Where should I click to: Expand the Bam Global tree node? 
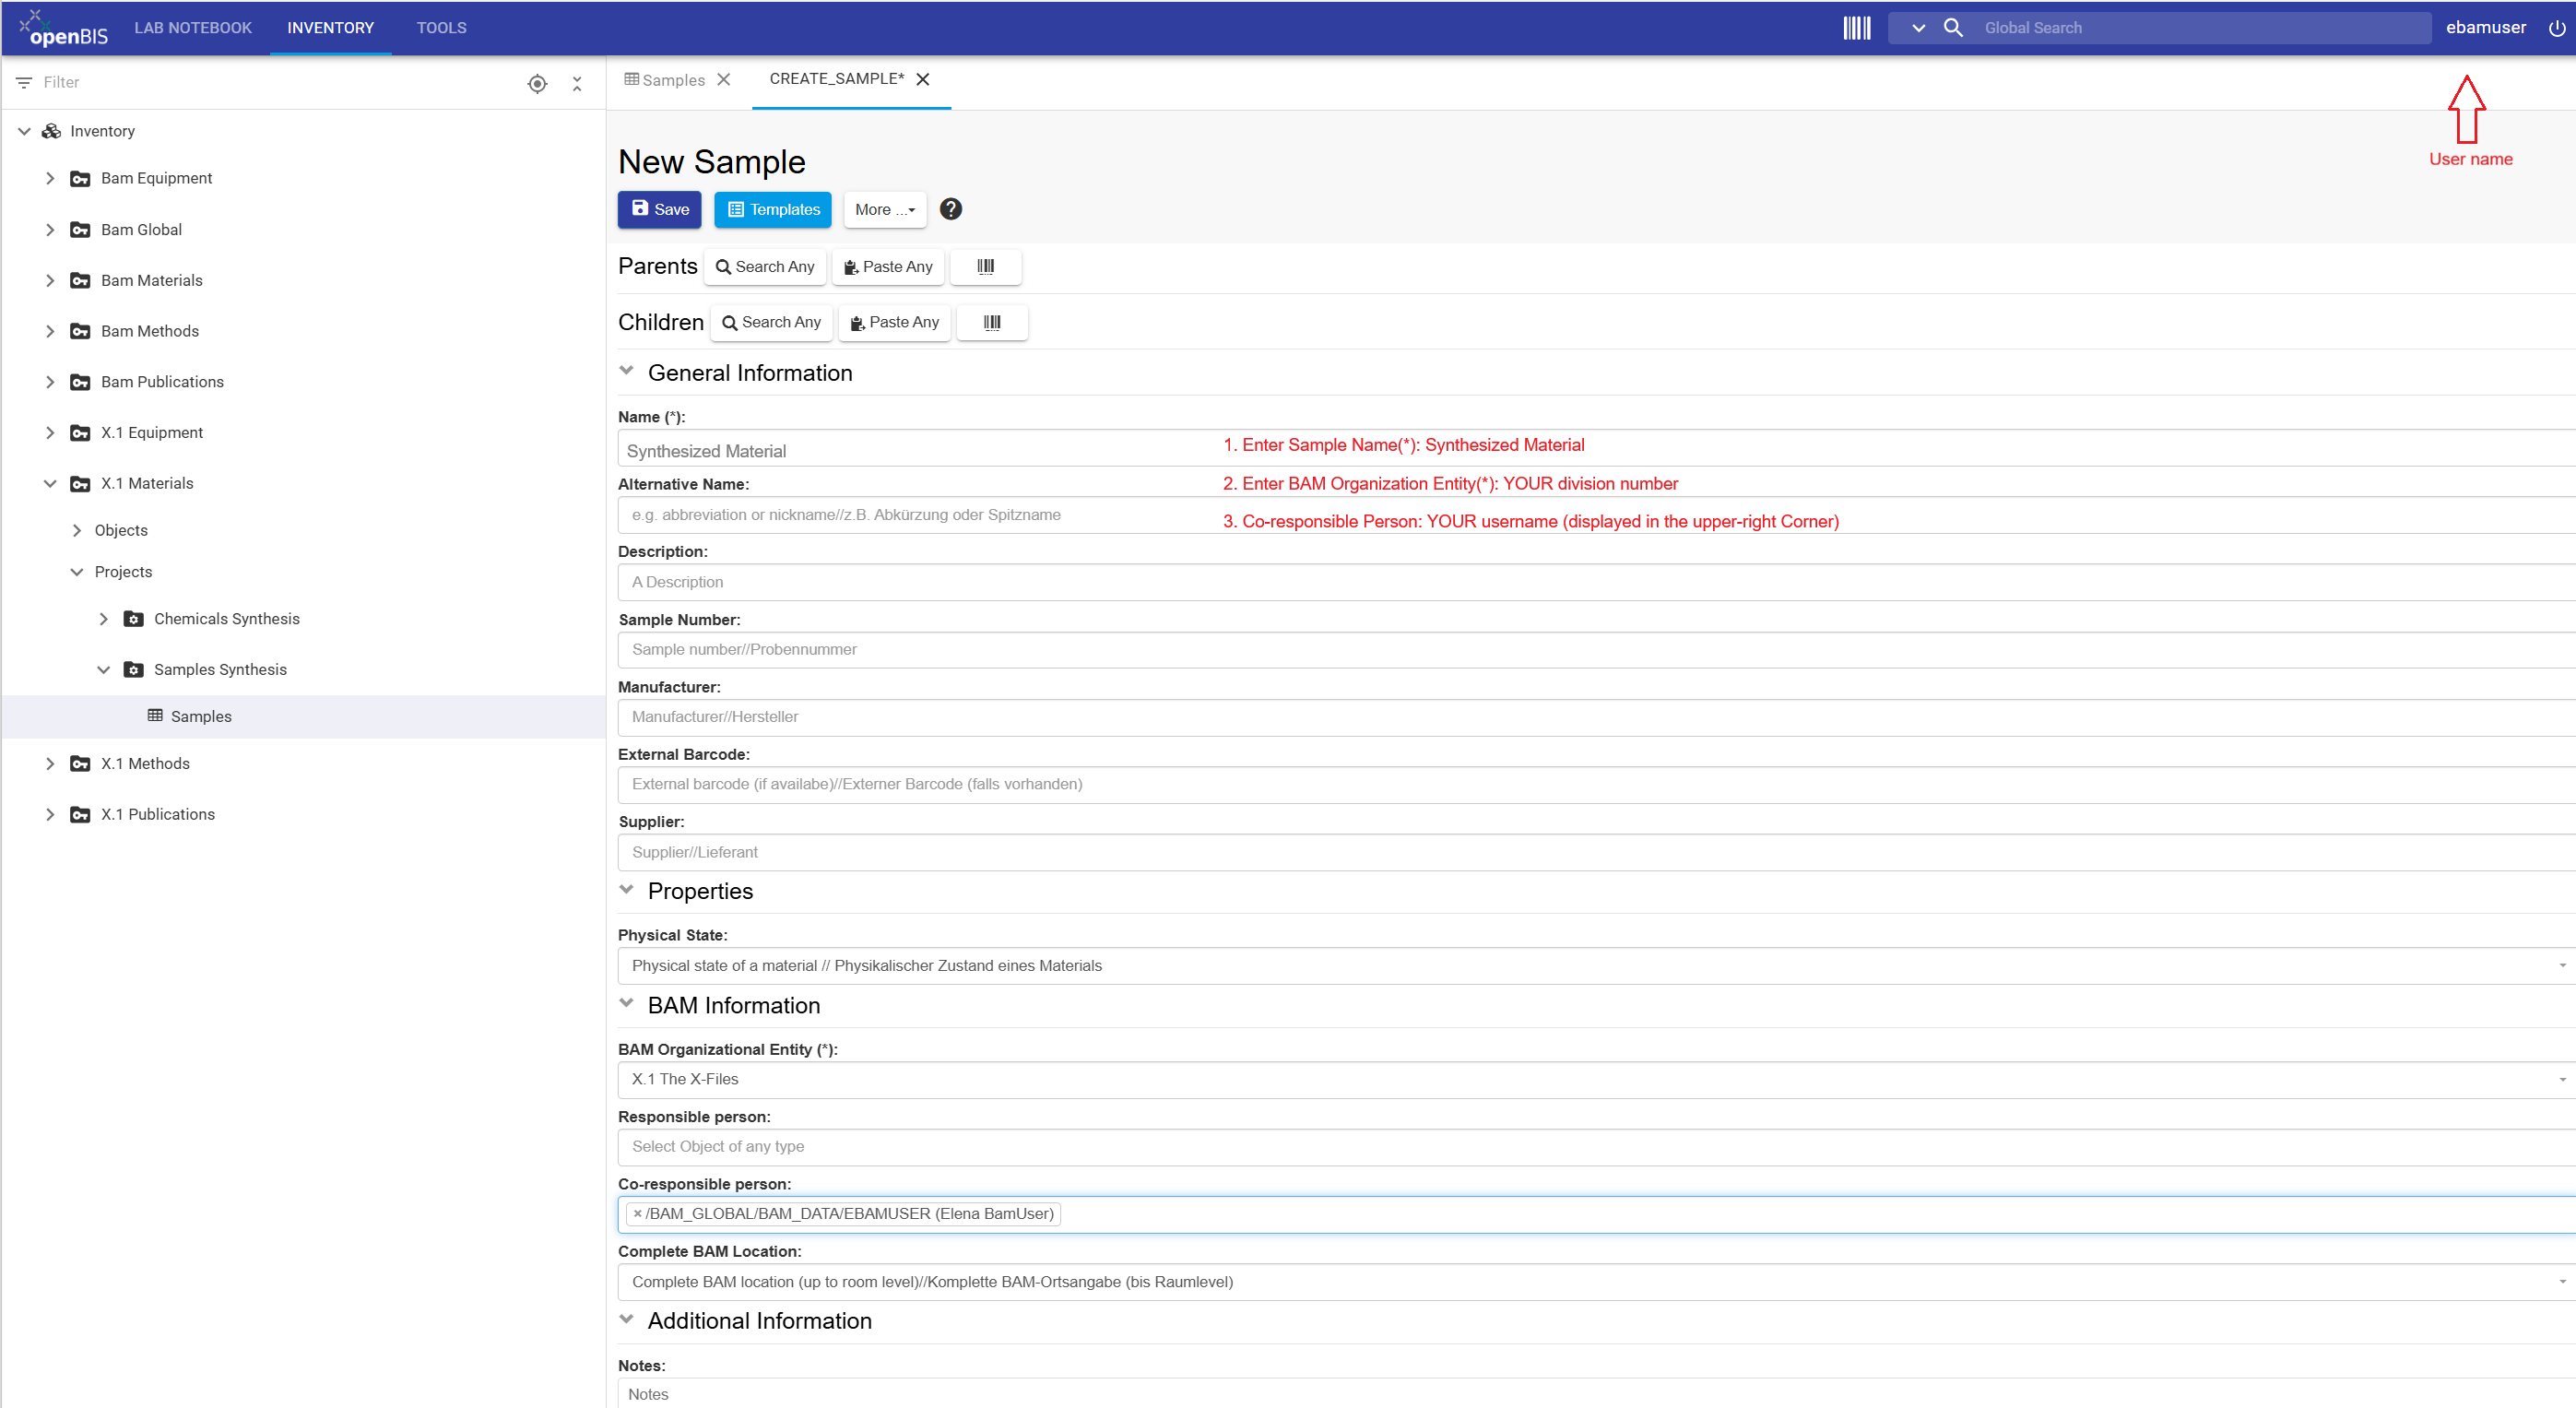[50, 230]
